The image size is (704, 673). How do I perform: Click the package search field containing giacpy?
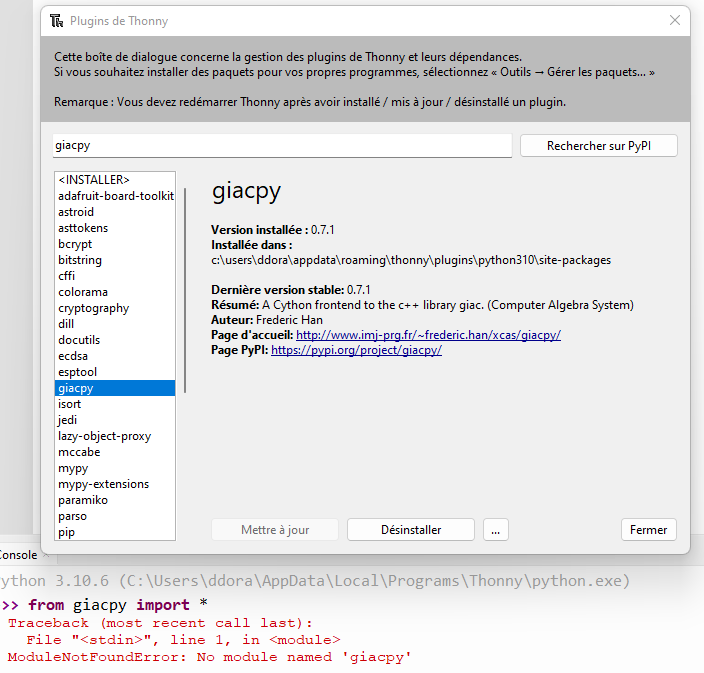282,145
